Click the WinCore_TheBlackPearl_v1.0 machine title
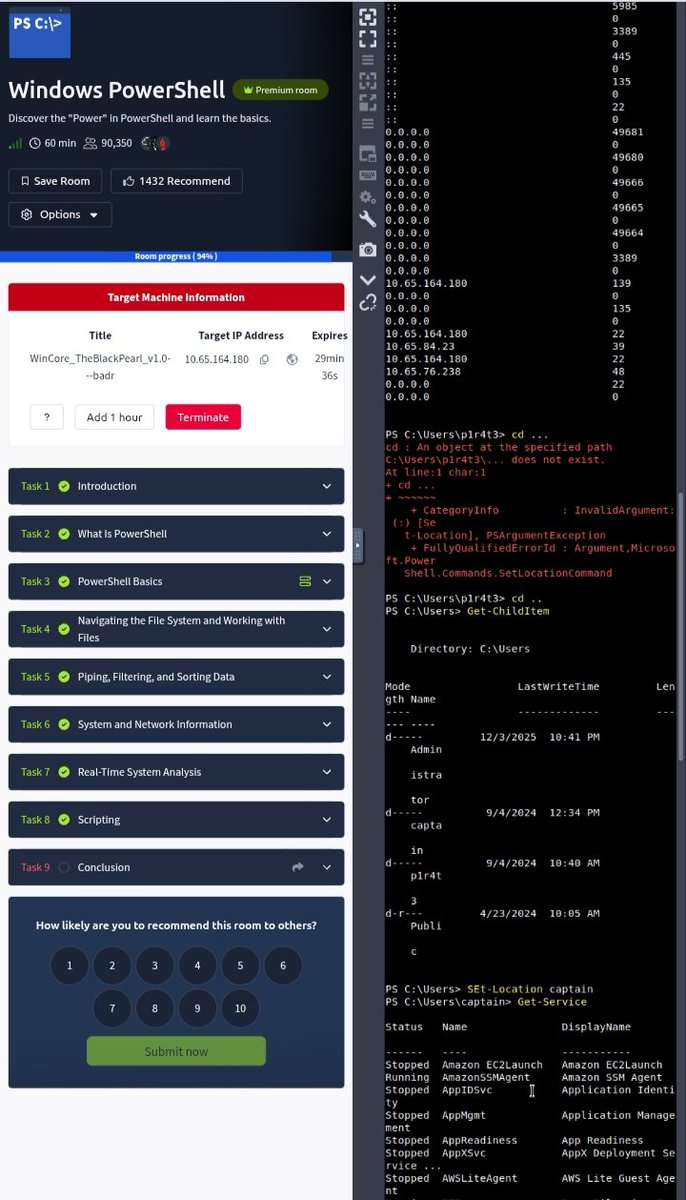 point(100,366)
